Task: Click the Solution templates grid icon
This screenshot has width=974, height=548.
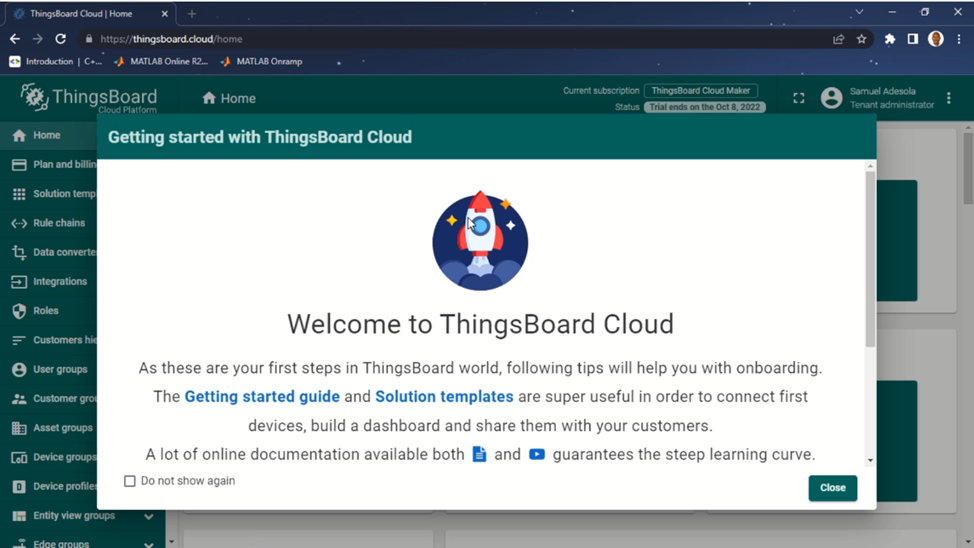Action: (19, 194)
